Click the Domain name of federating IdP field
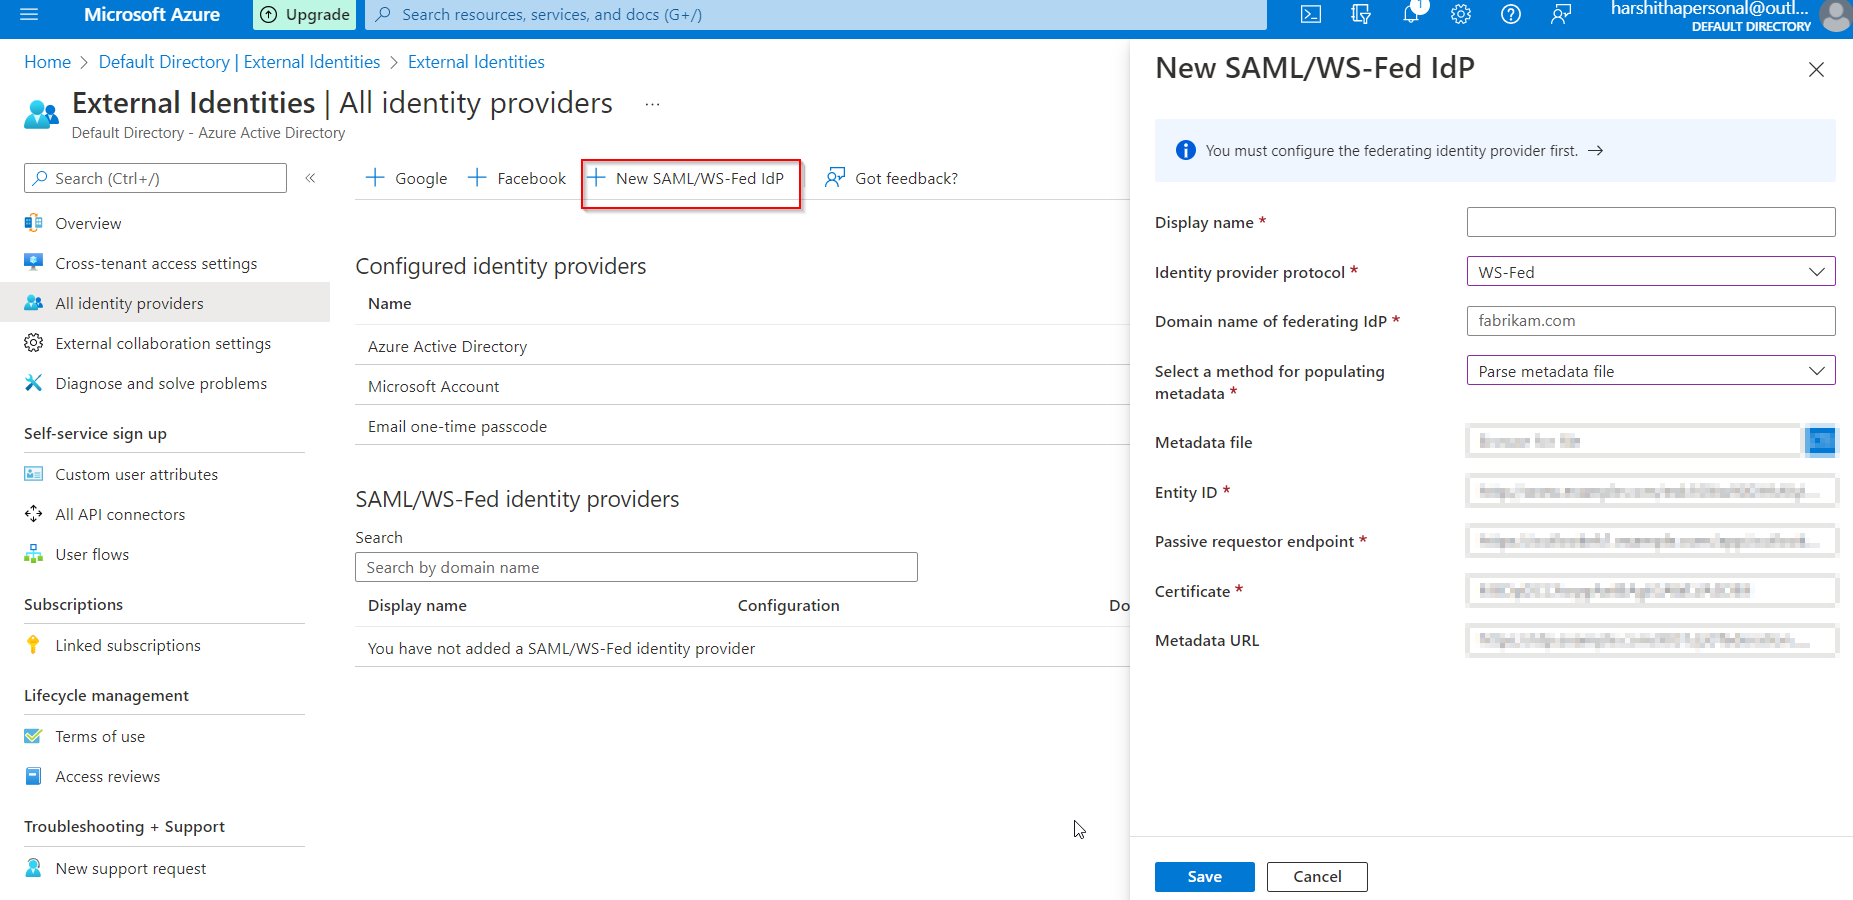The width and height of the screenshot is (1853, 900). tap(1651, 321)
